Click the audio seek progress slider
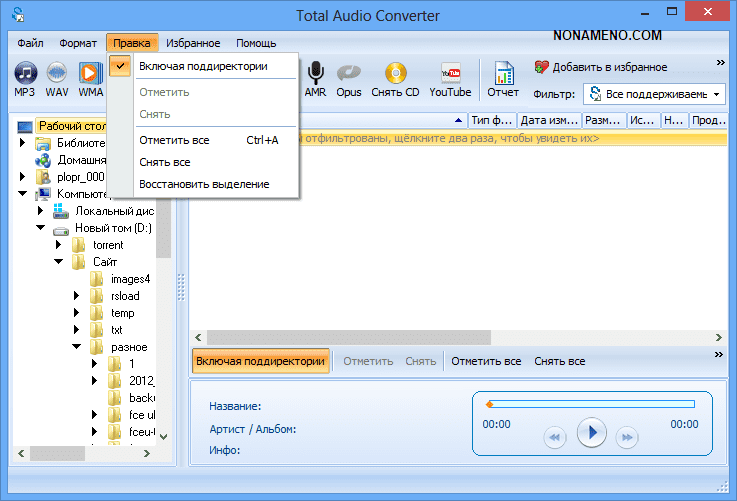This screenshot has height=501, width=737. (x=590, y=404)
